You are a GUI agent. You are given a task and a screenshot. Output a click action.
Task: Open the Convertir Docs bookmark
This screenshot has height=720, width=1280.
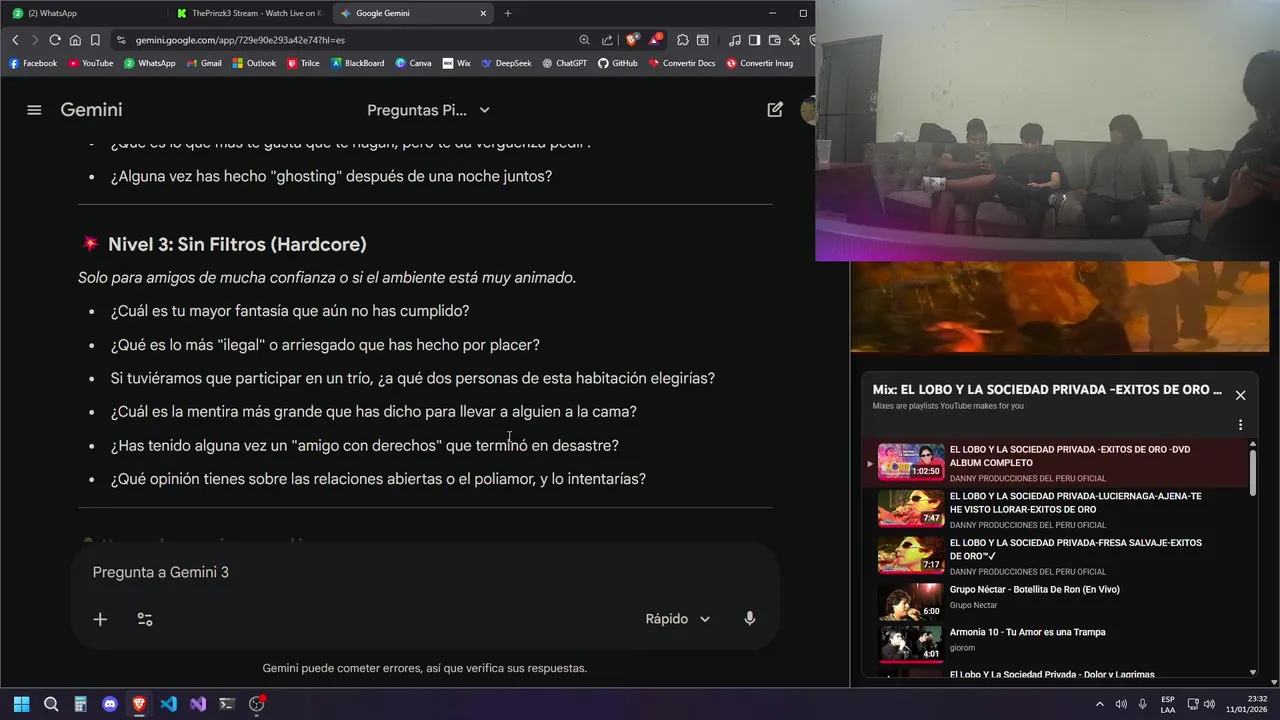pos(682,63)
